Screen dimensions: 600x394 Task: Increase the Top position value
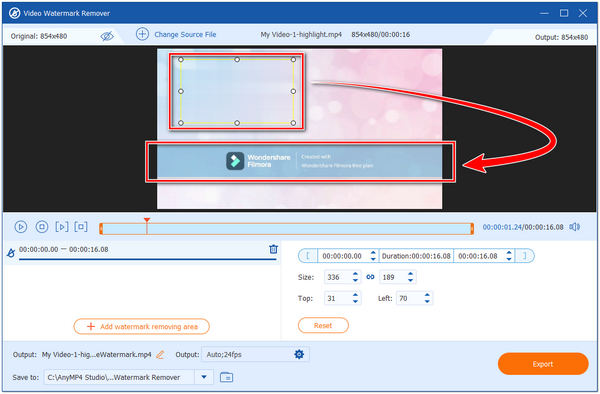point(355,295)
